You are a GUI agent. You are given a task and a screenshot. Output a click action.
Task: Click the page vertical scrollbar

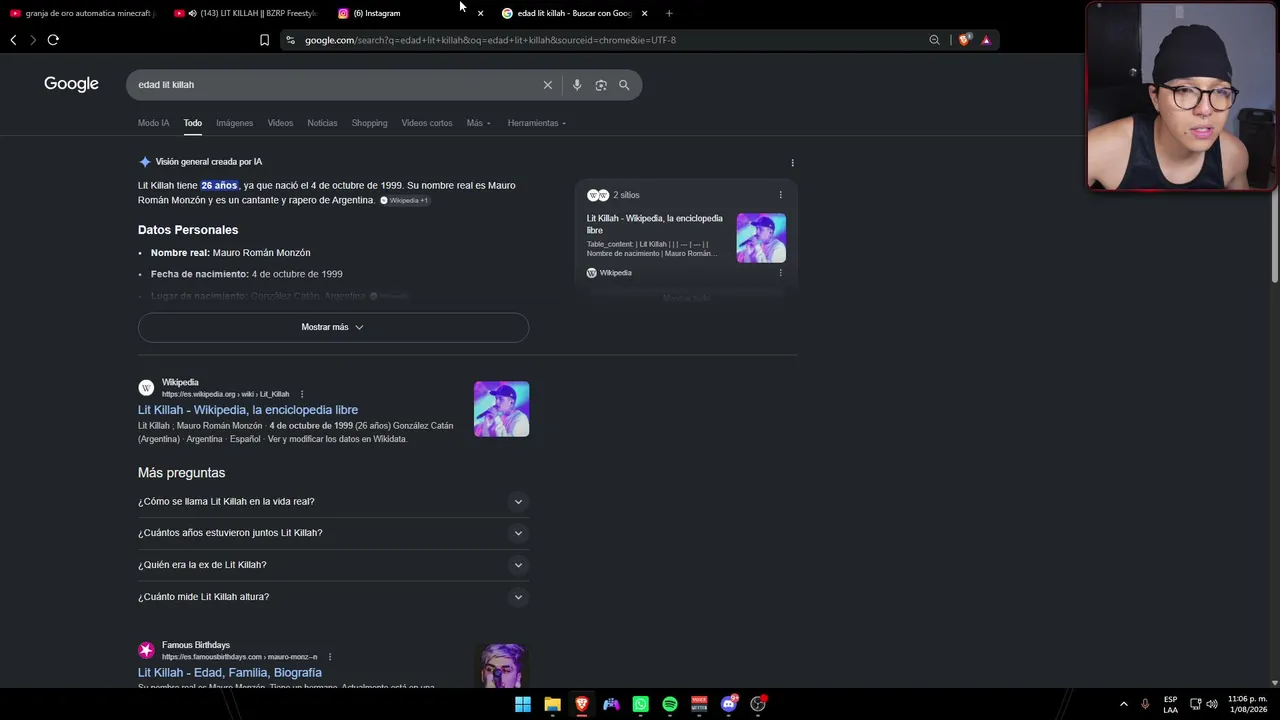(x=1273, y=170)
